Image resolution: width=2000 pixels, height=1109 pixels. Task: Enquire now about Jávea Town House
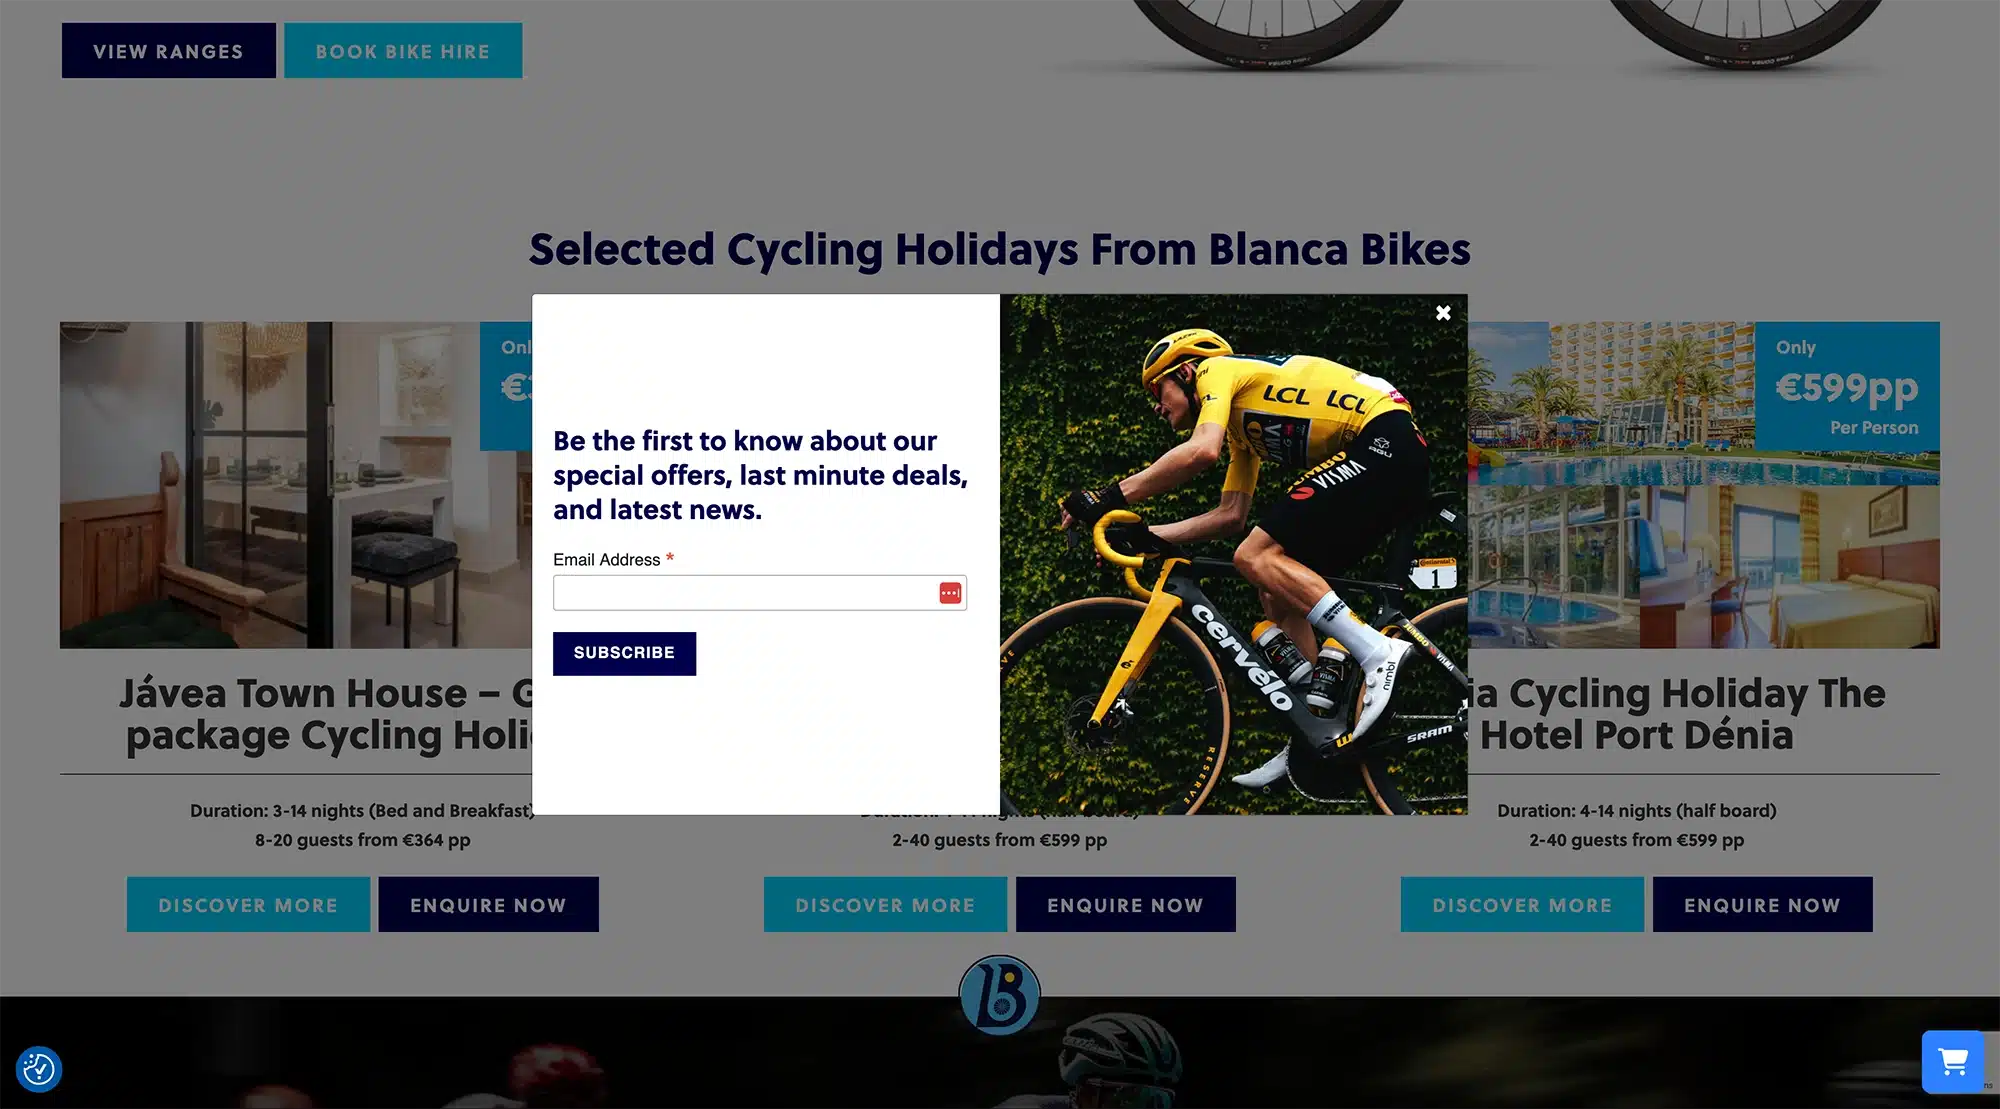(488, 905)
